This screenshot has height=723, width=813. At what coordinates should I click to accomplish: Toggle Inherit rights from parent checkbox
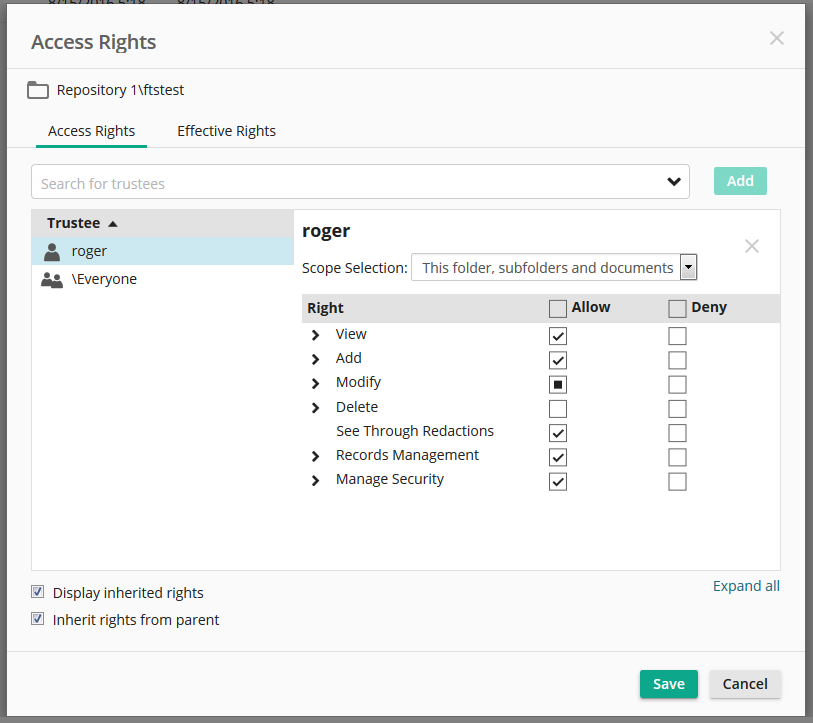coord(37,619)
